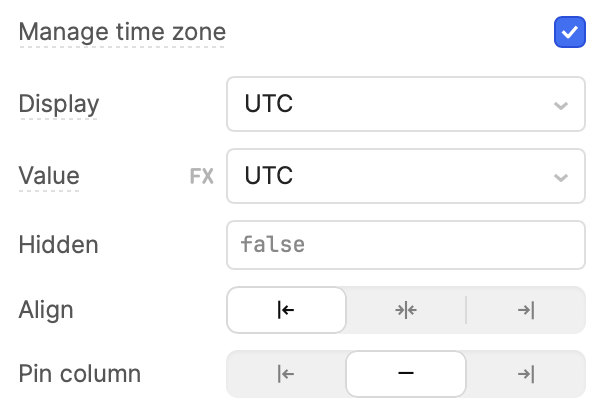Screen dimensions: 600x412
Task: Click the underlined Value label
Action: click(x=49, y=176)
